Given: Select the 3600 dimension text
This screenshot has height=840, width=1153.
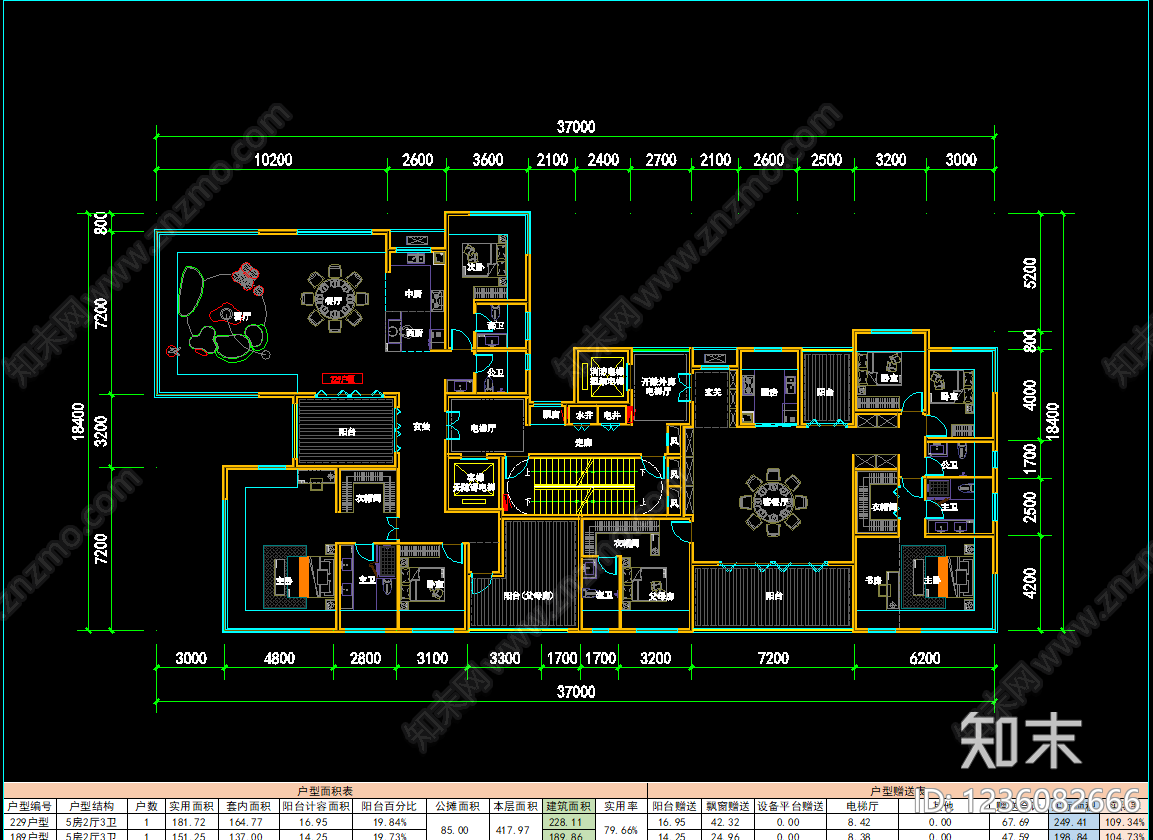Looking at the screenshot, I should 488,160.
